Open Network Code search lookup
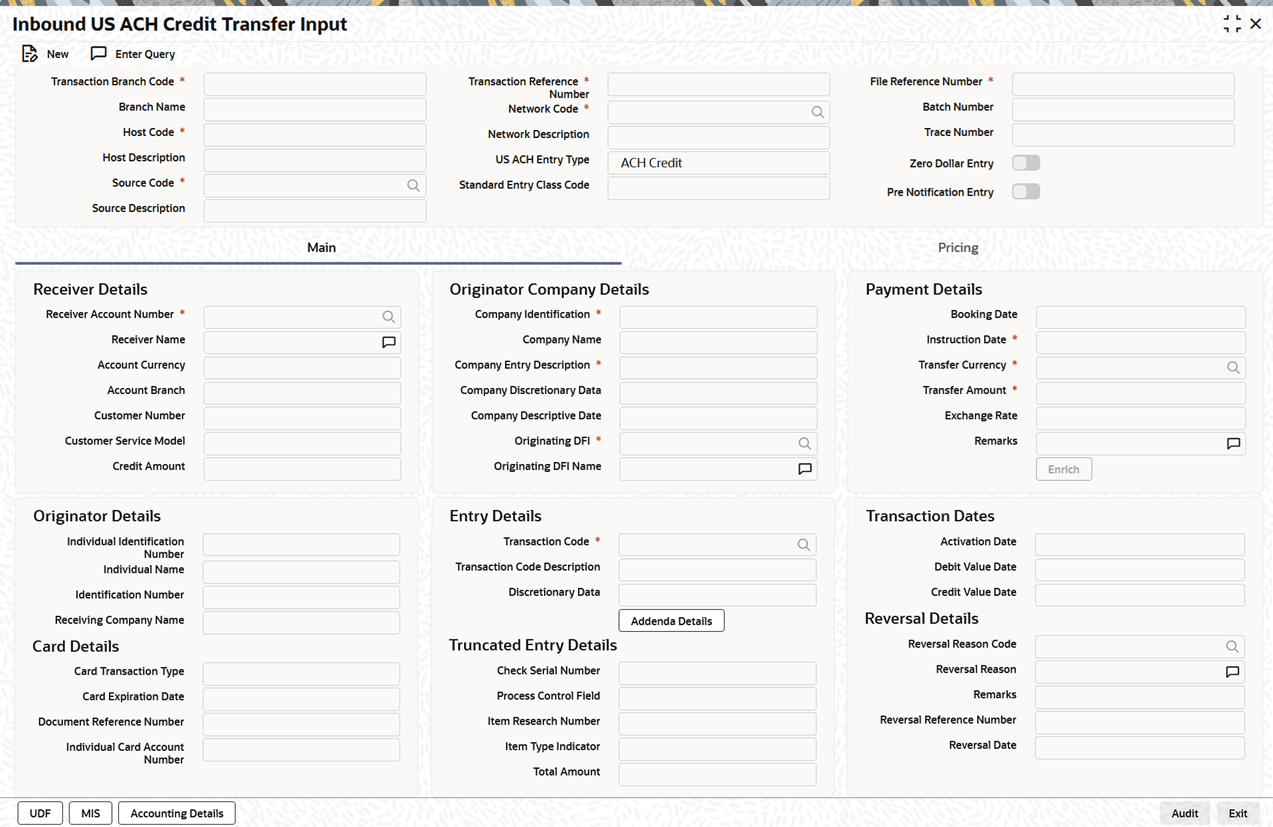 pyautogui.click(x=817, y=112)
